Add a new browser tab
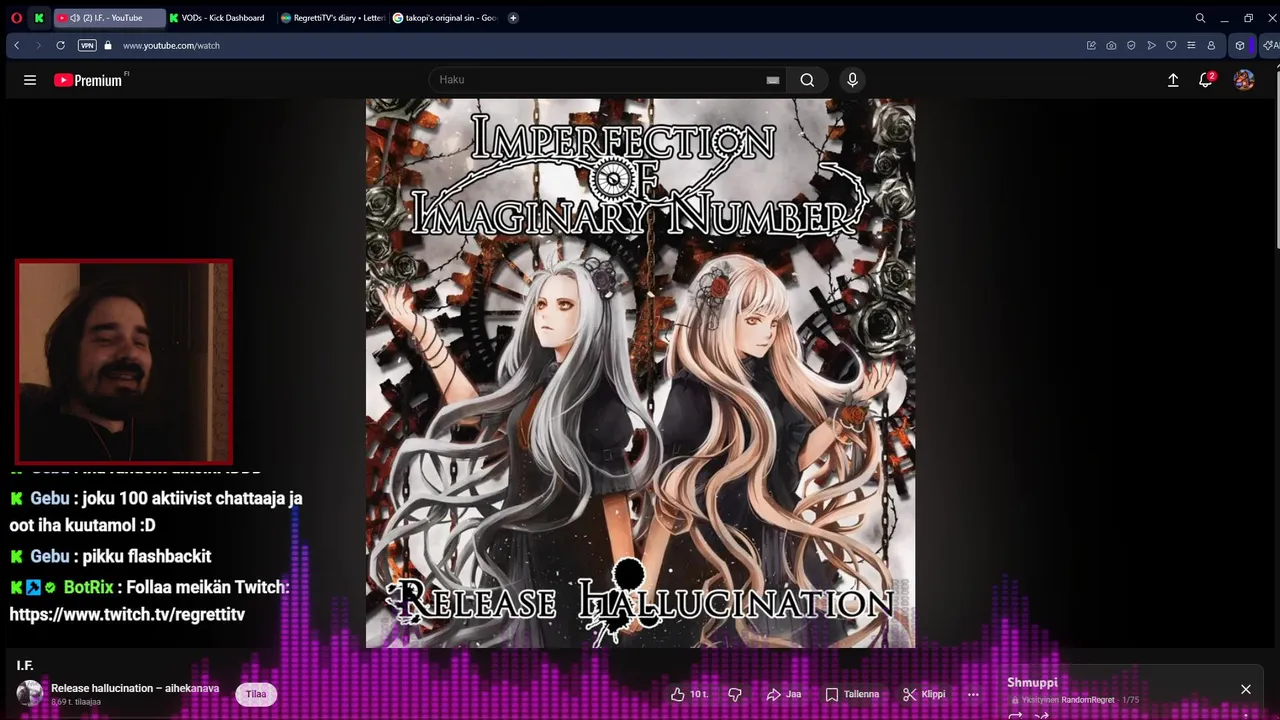The image size is (1280, 720). (x=513, y=18)
